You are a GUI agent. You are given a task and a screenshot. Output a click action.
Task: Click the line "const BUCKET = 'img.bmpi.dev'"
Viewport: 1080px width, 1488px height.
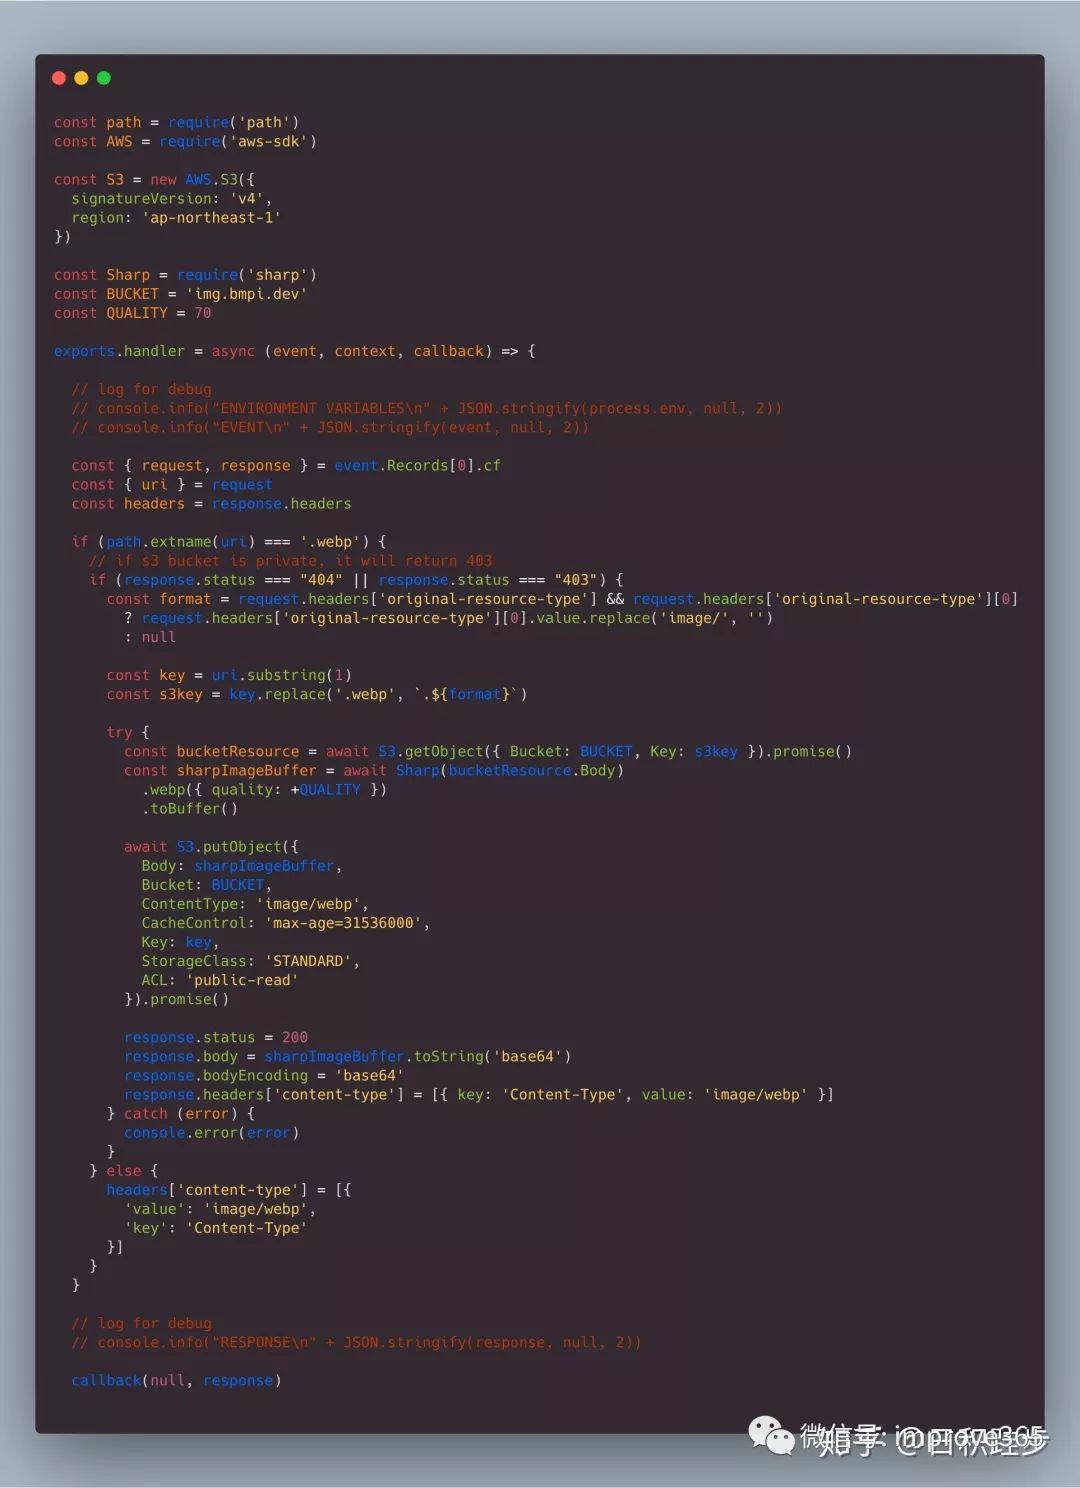pyautogui.click(x=180, y=294)
